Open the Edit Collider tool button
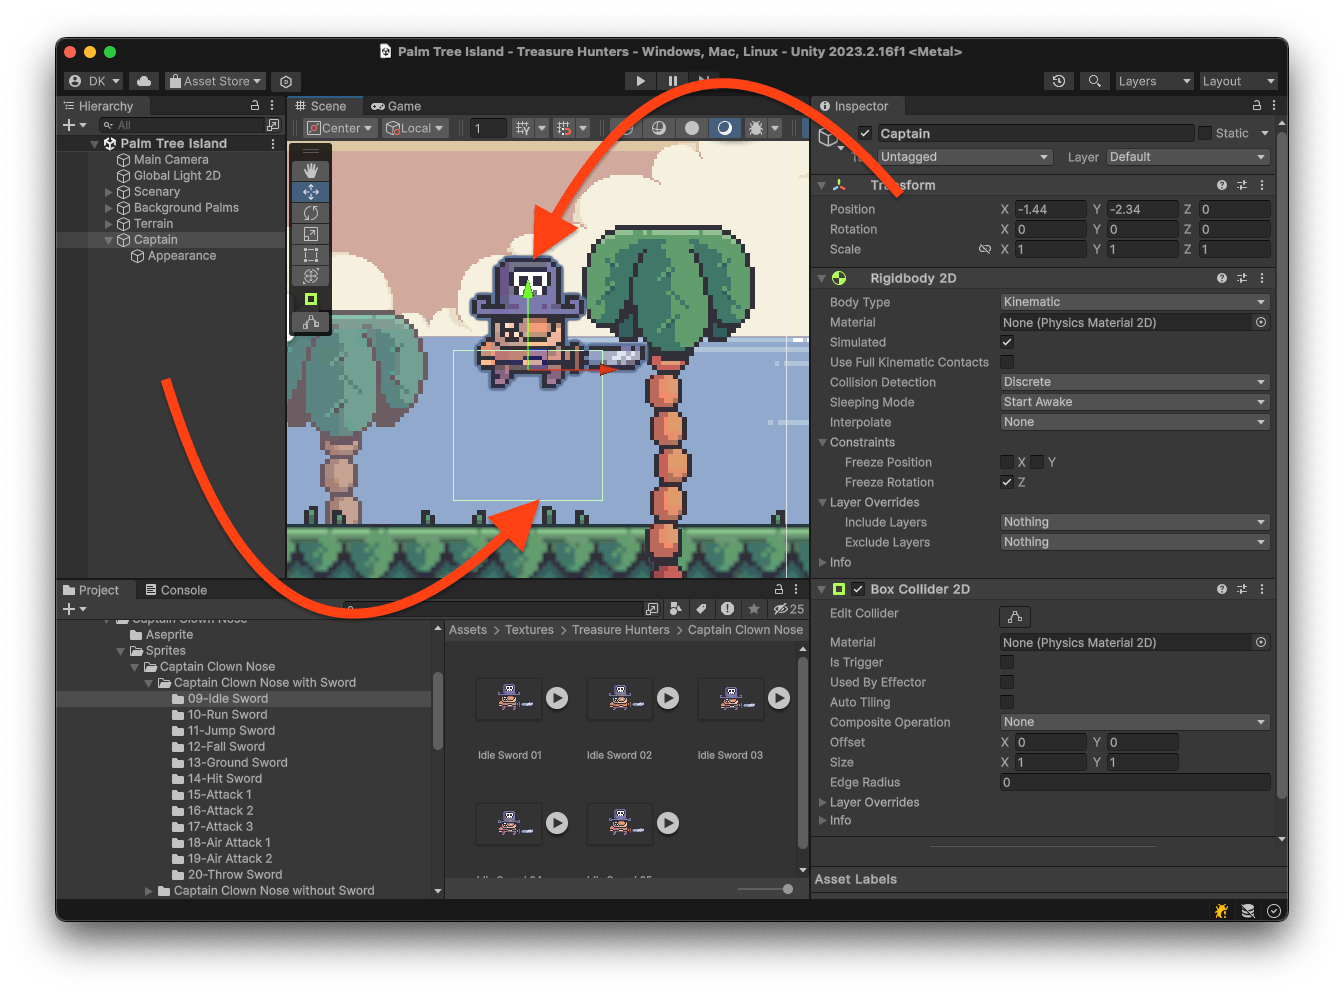 point(1014,616)
